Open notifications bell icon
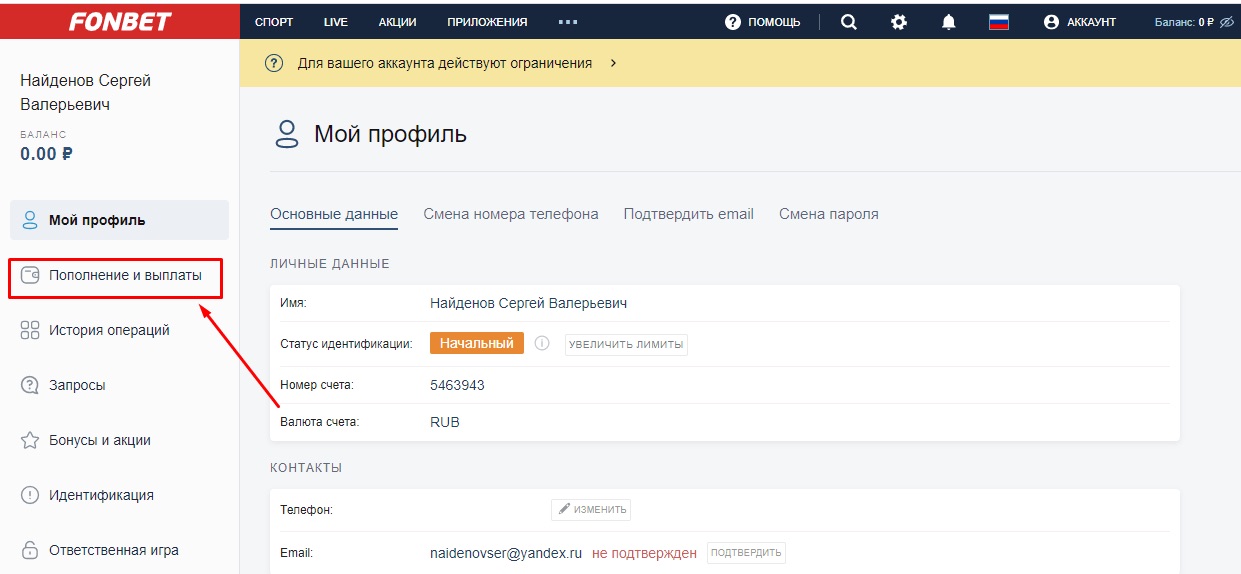The width and height of the screenshot is (1241, 574). [x=949, y=22]
